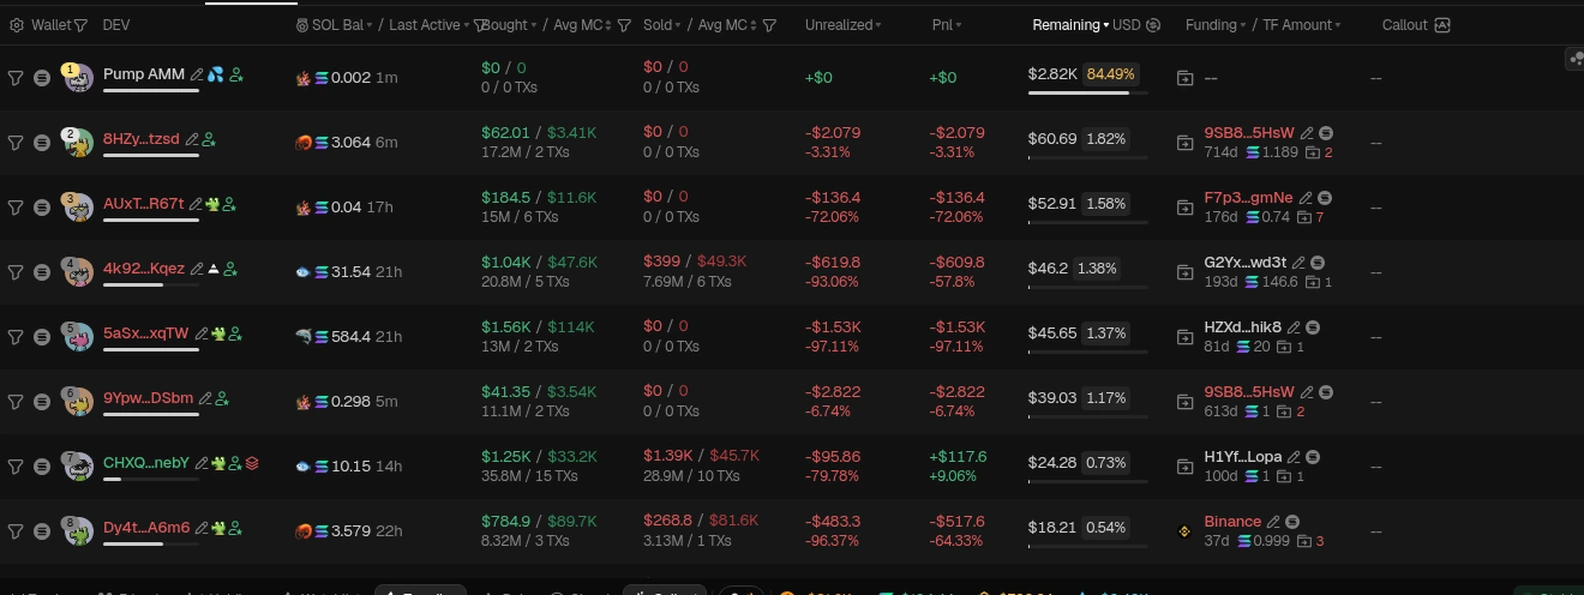1584x595 pixels.
Task: Edit the 8HZy...tzsd wallet label pencil
Action: coord(191,139)
